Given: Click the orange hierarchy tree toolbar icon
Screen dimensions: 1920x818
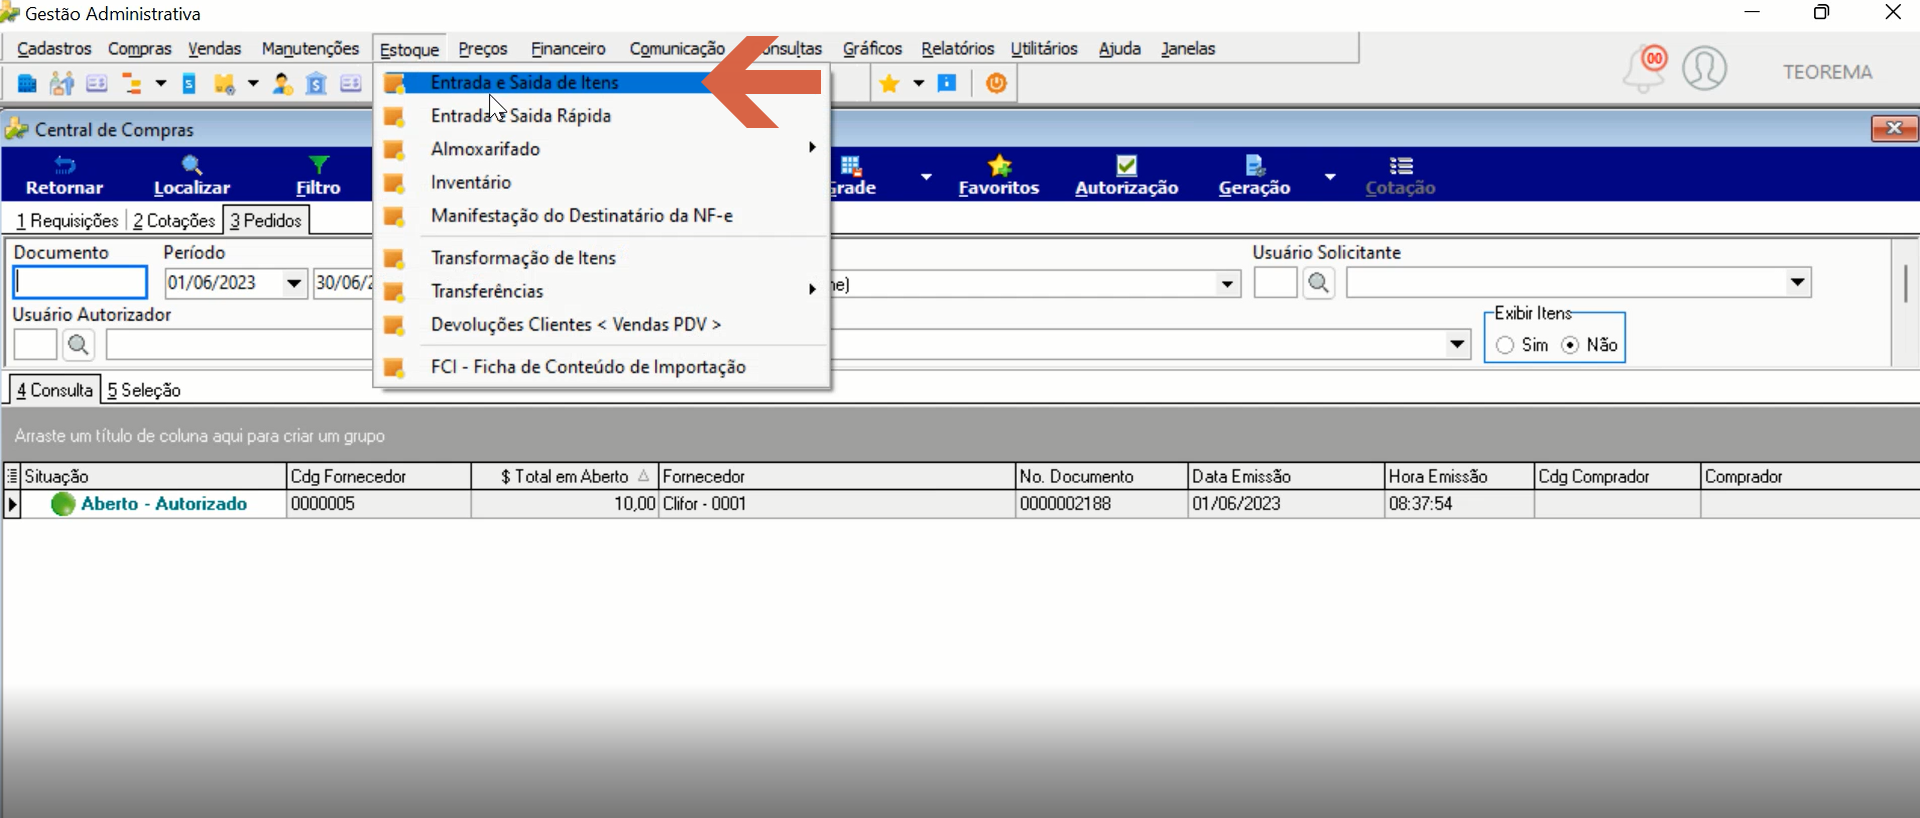Looking at the screenshot, I should tap(131, 84).
